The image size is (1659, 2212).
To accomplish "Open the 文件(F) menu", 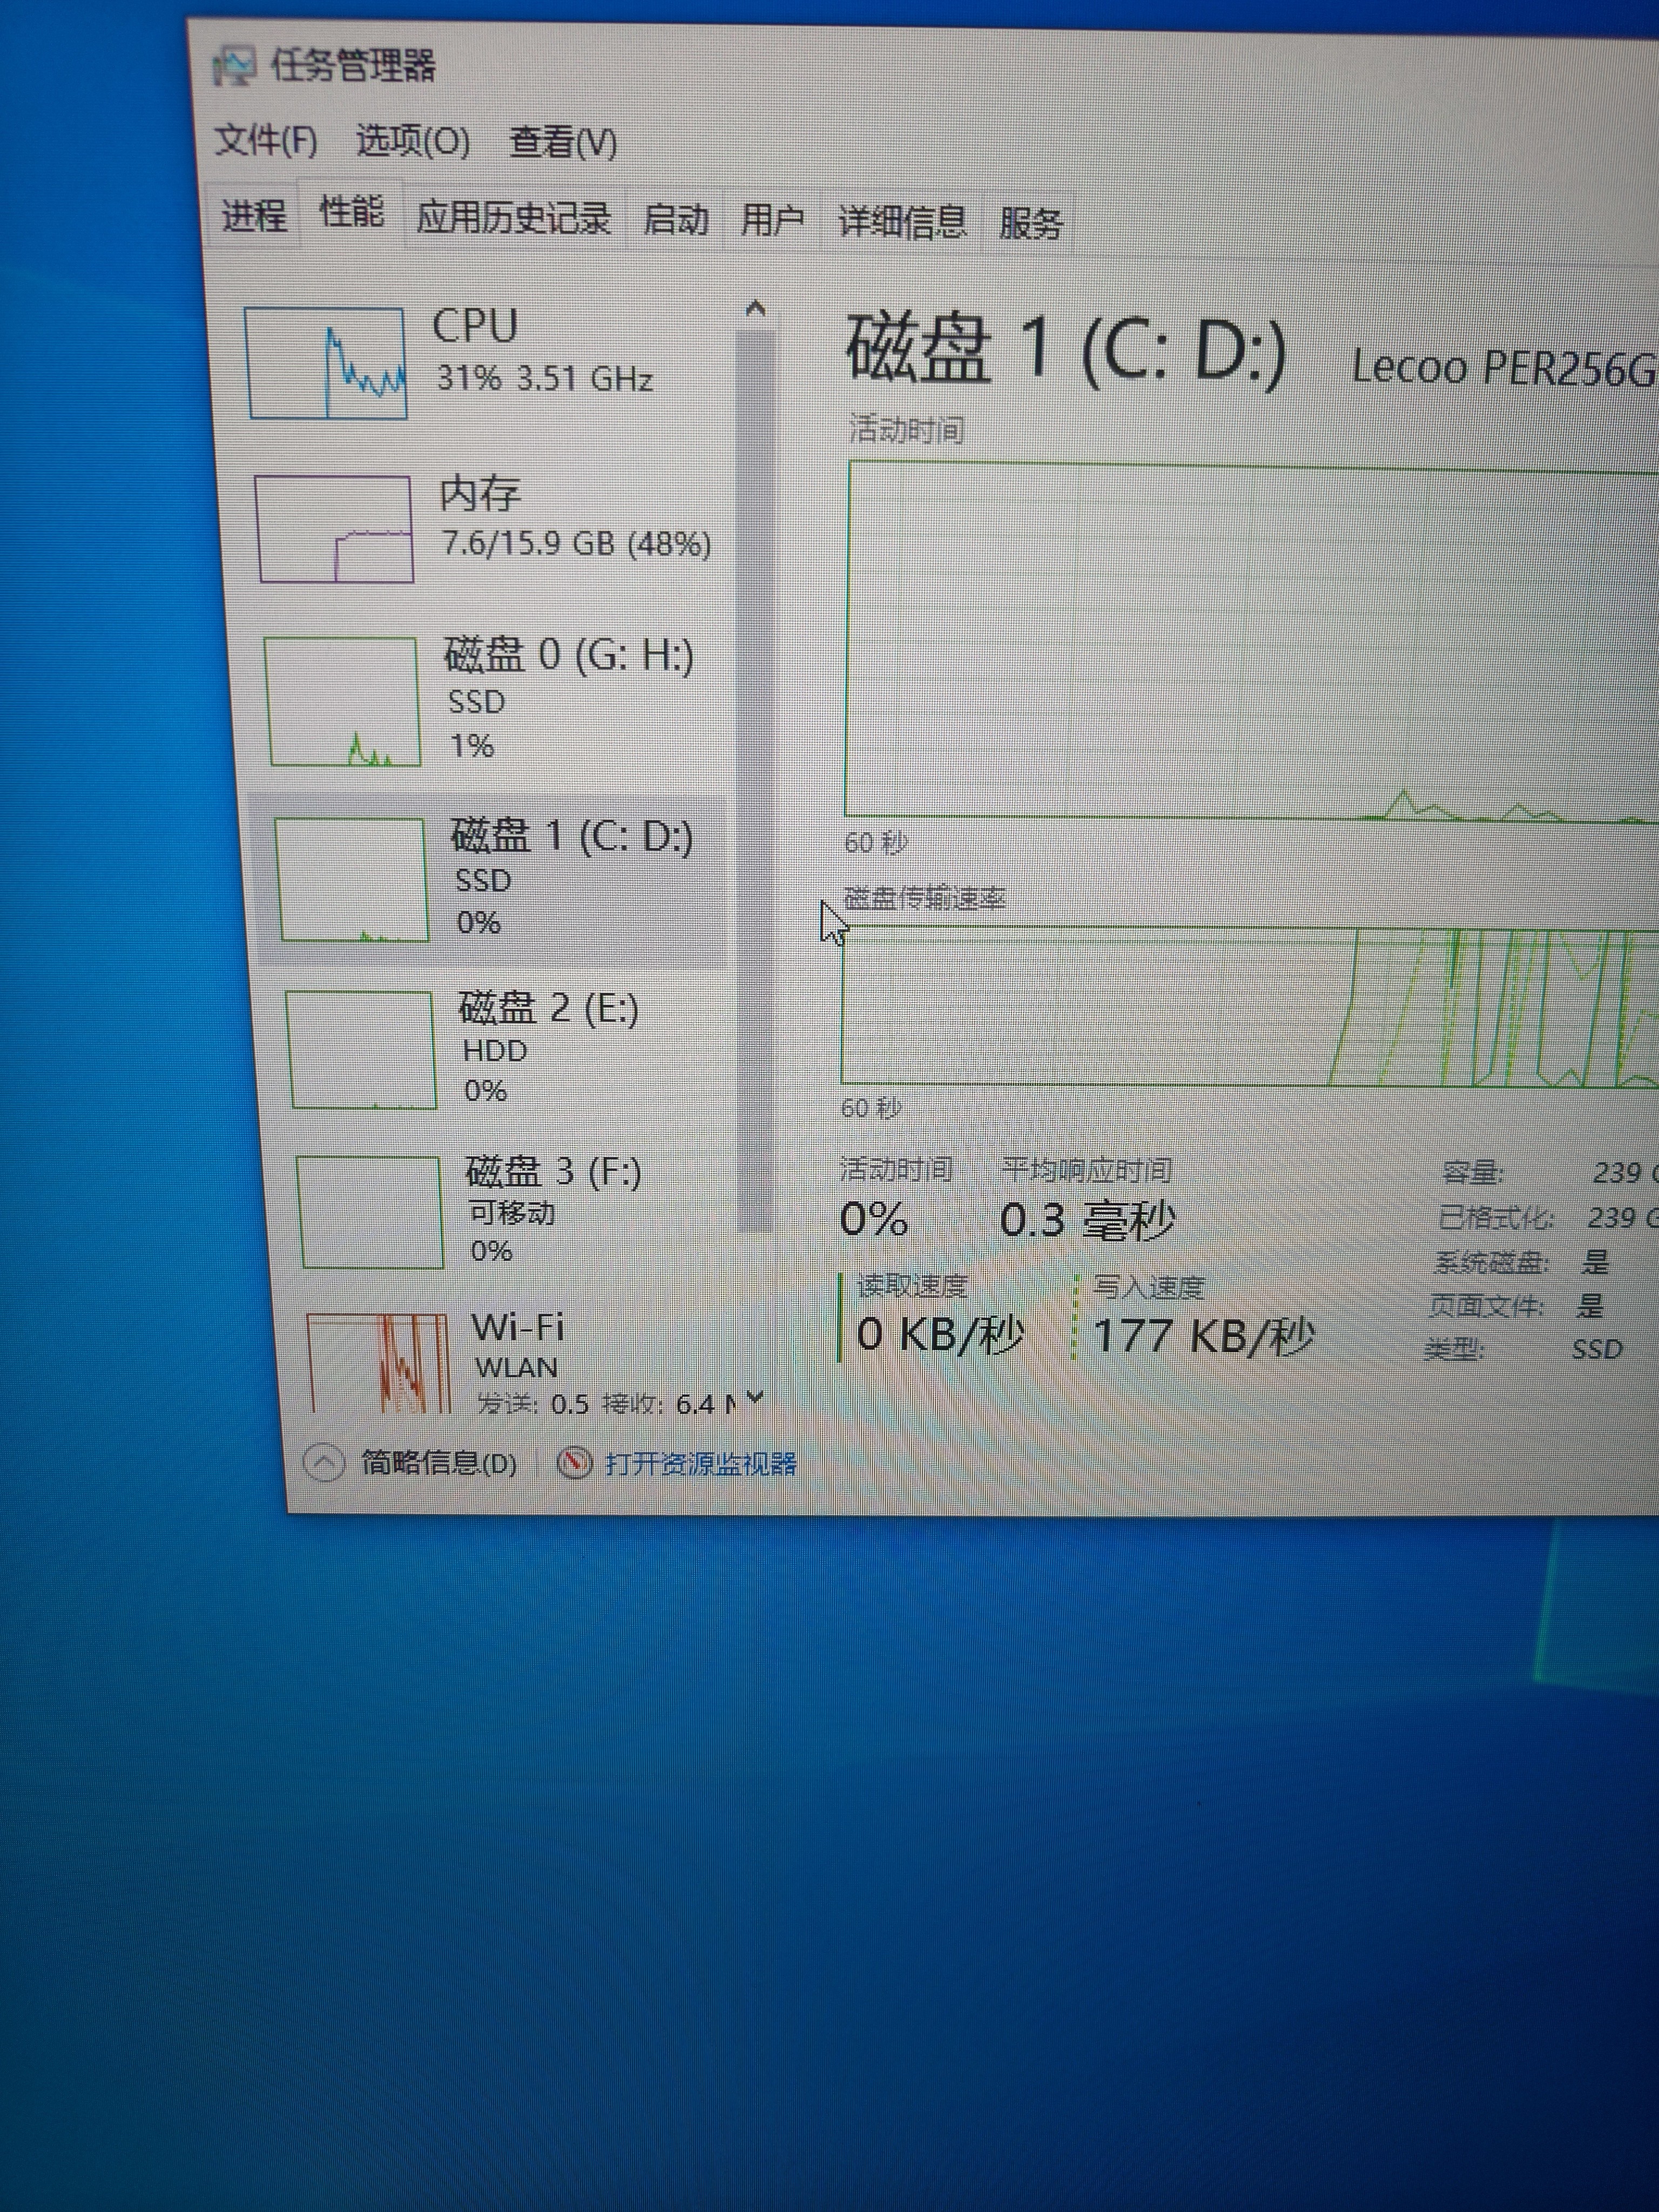I will (266, 140).
